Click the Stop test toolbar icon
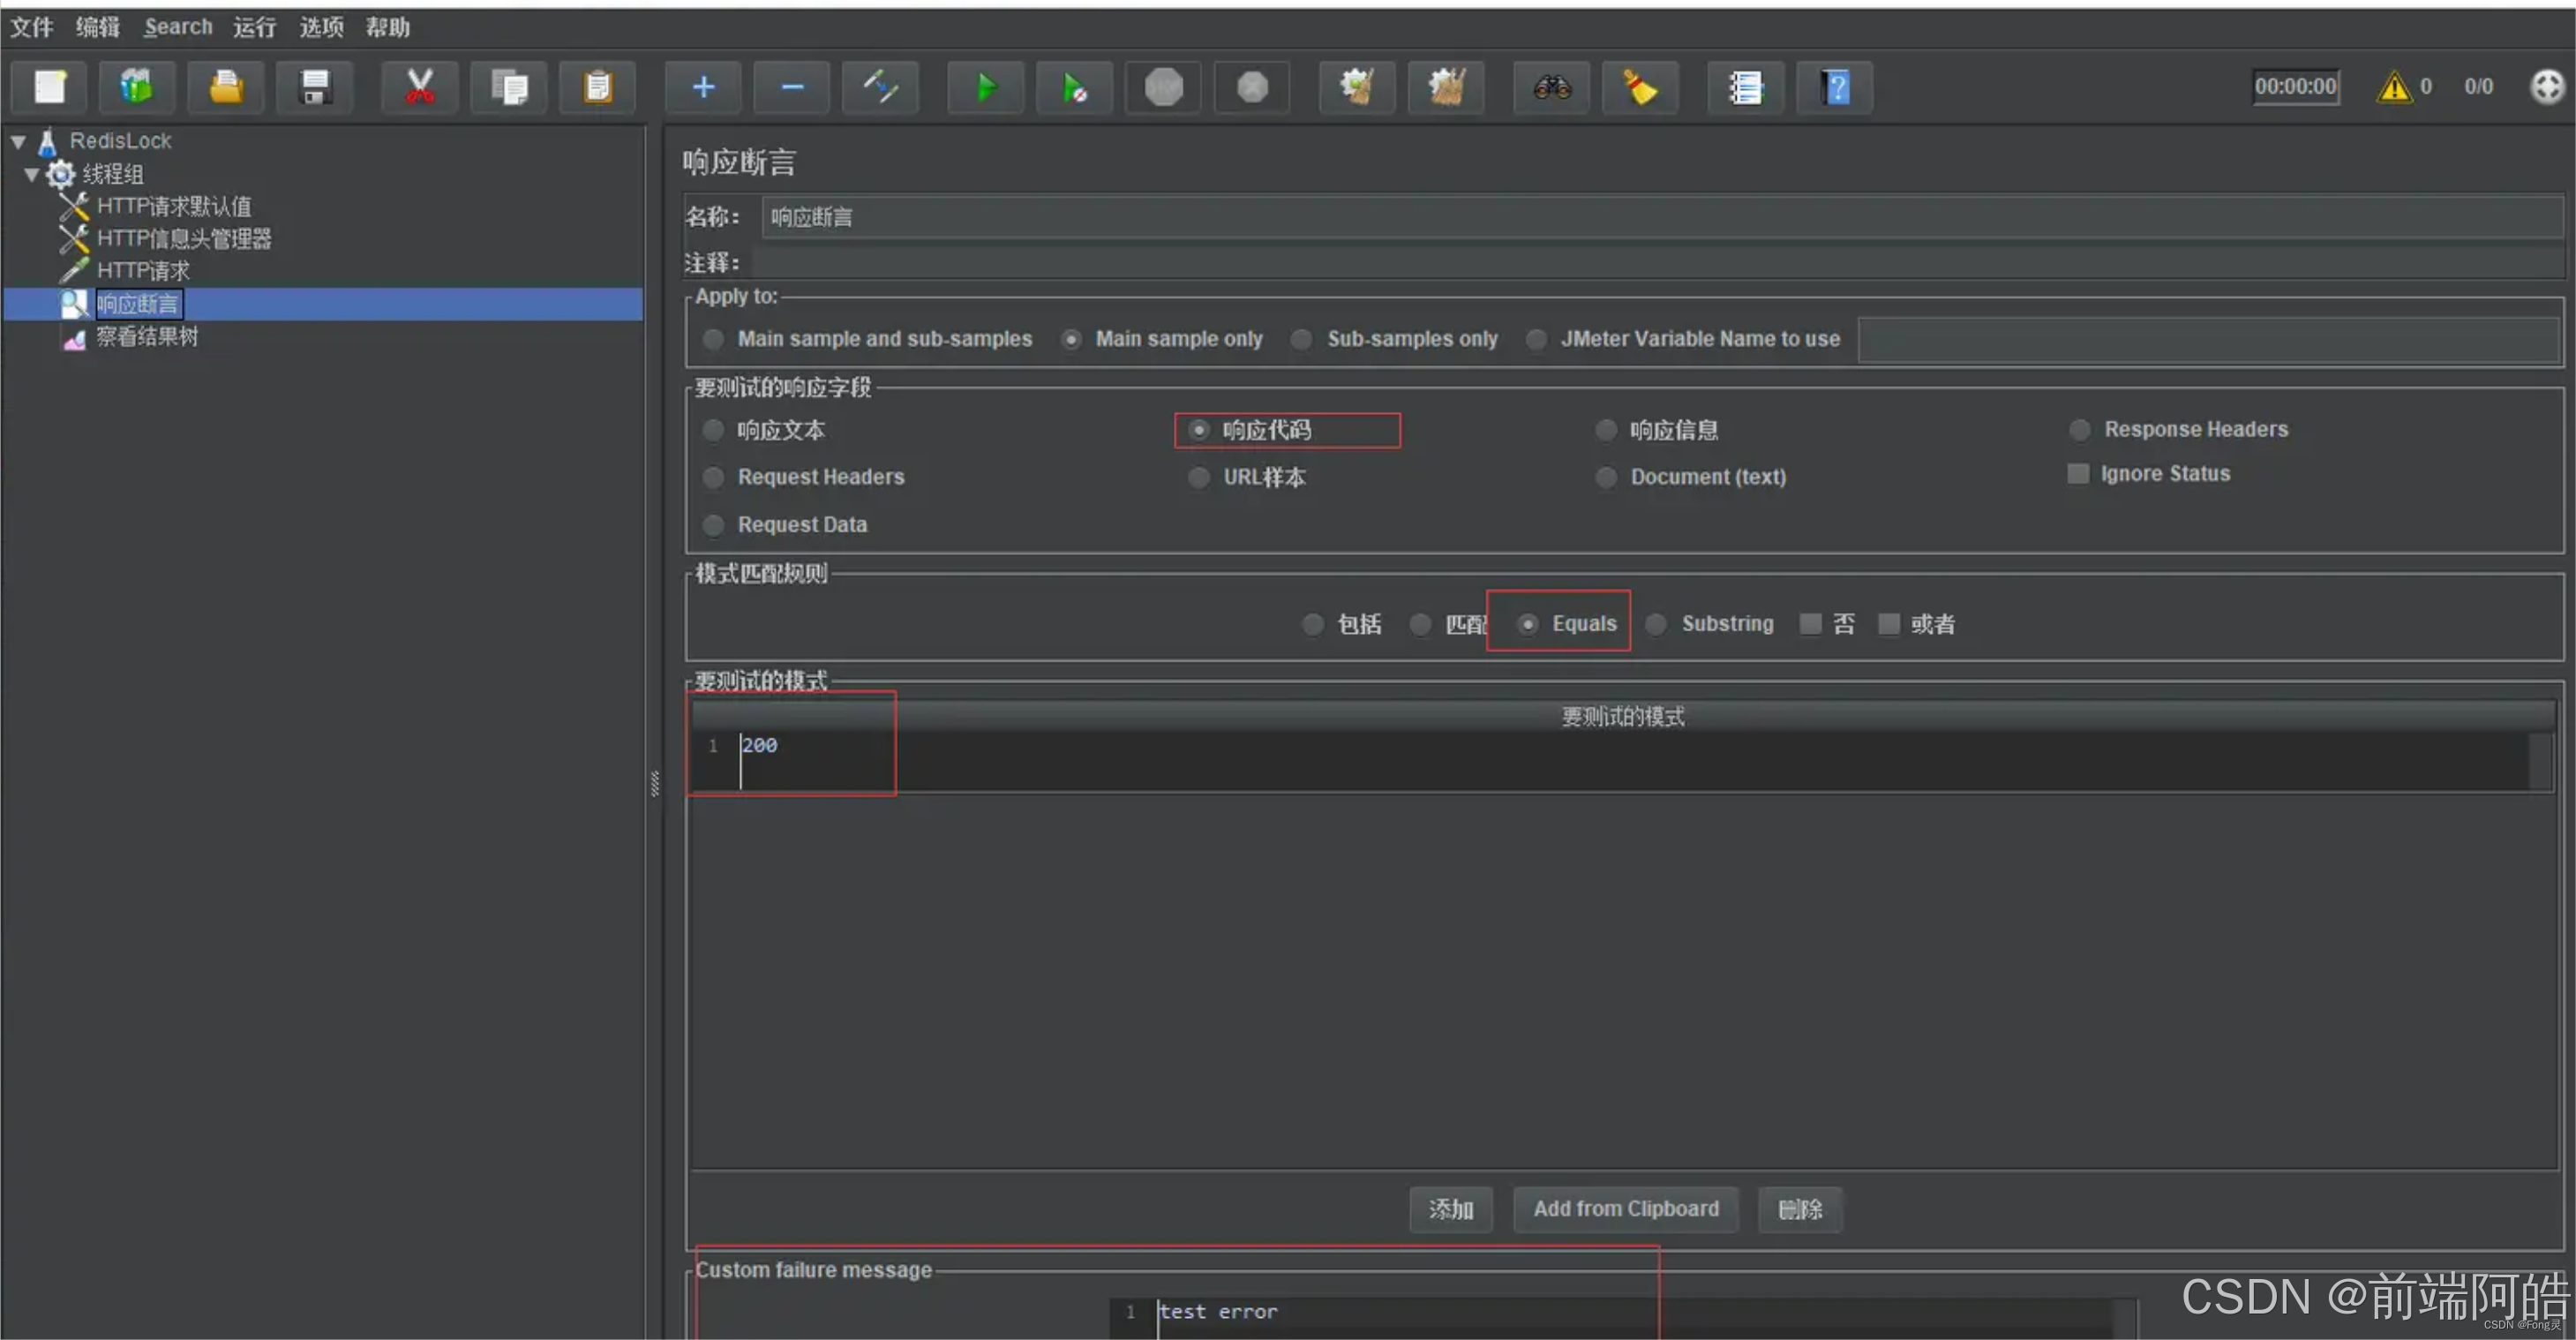Image resolution: width=2576 pixels, height=1340 pixels. pos(1163,88)
